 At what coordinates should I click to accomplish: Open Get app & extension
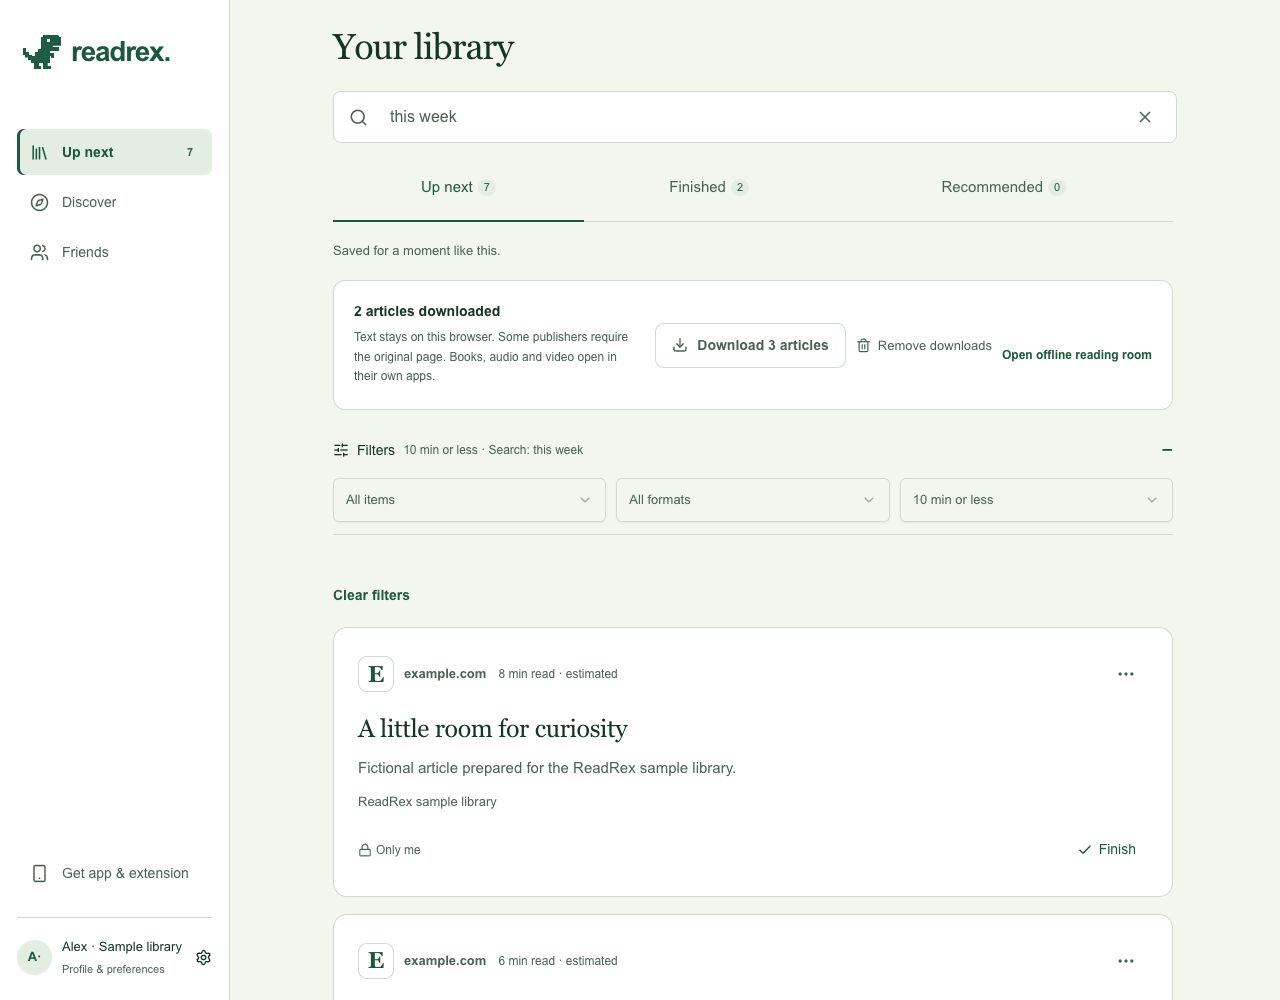click(115, 873)
